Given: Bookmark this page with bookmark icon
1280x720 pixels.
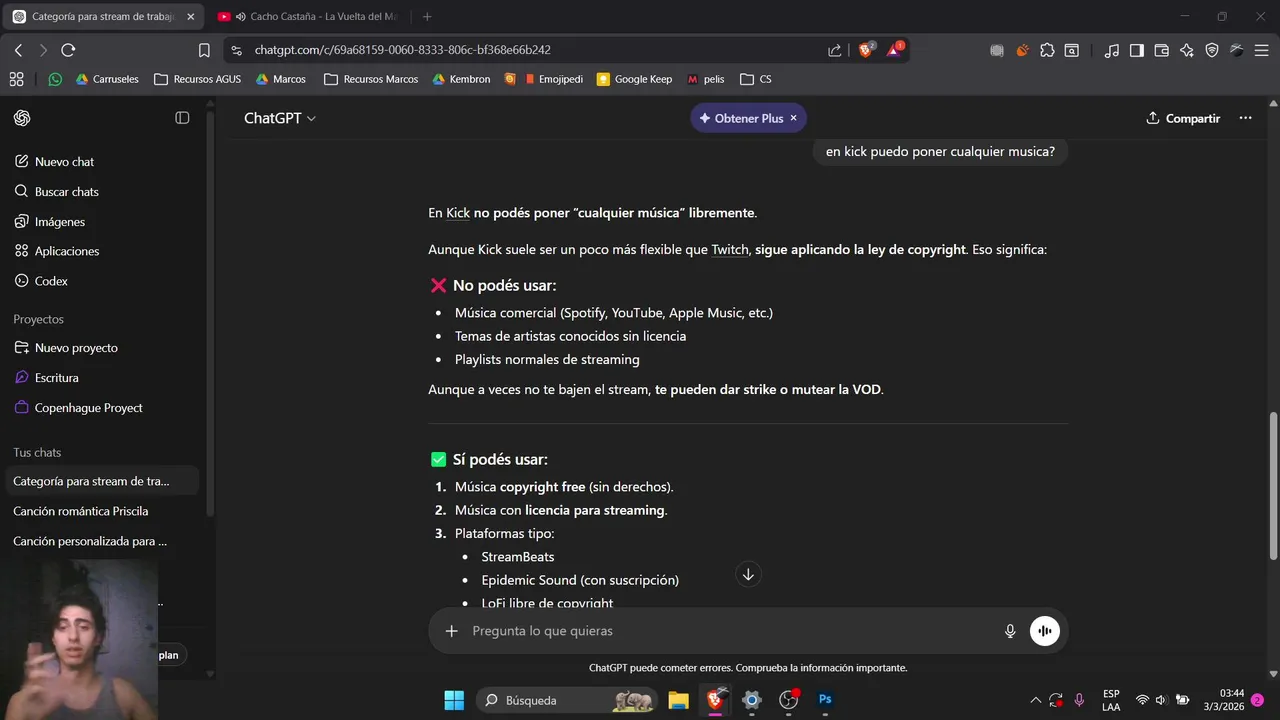Looking at the screenshot, I should click(x=204, y=50).
